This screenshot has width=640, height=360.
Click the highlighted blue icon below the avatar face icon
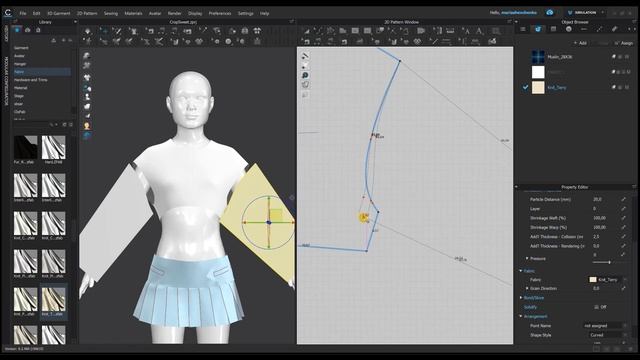(x=87, y=136)
